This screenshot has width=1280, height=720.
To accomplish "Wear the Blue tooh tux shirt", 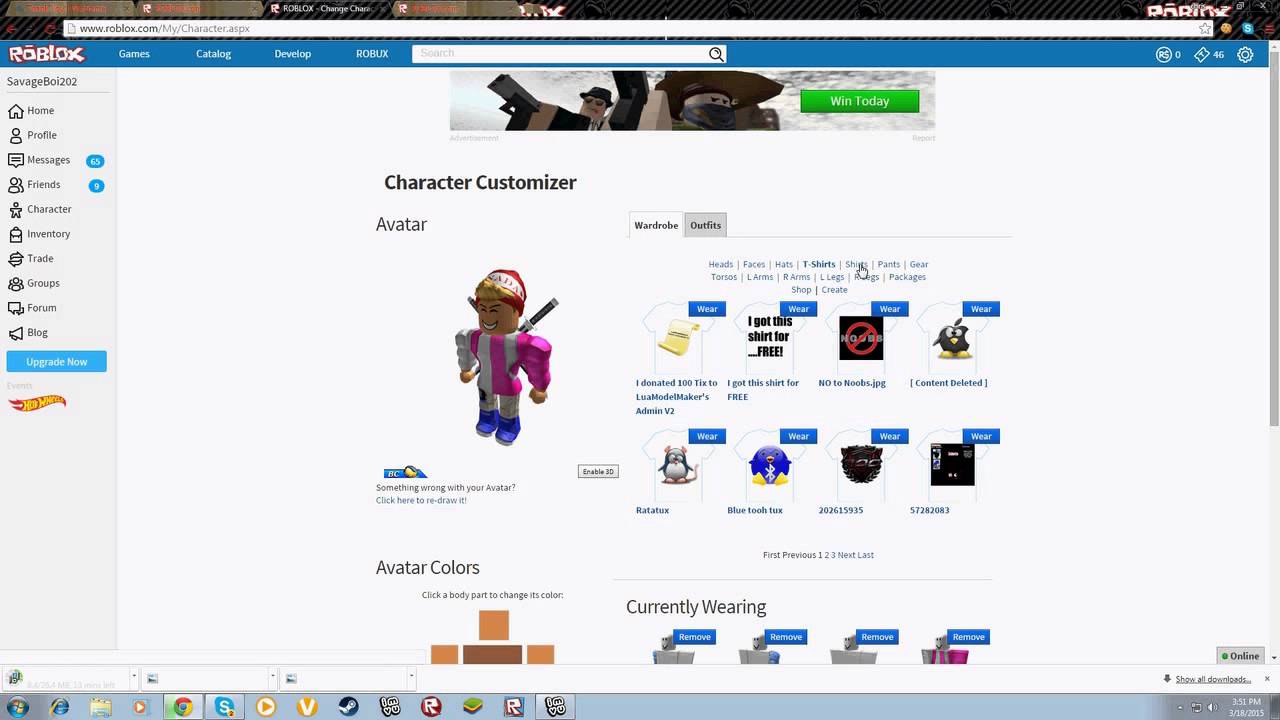I will click(x=798, y=436).
